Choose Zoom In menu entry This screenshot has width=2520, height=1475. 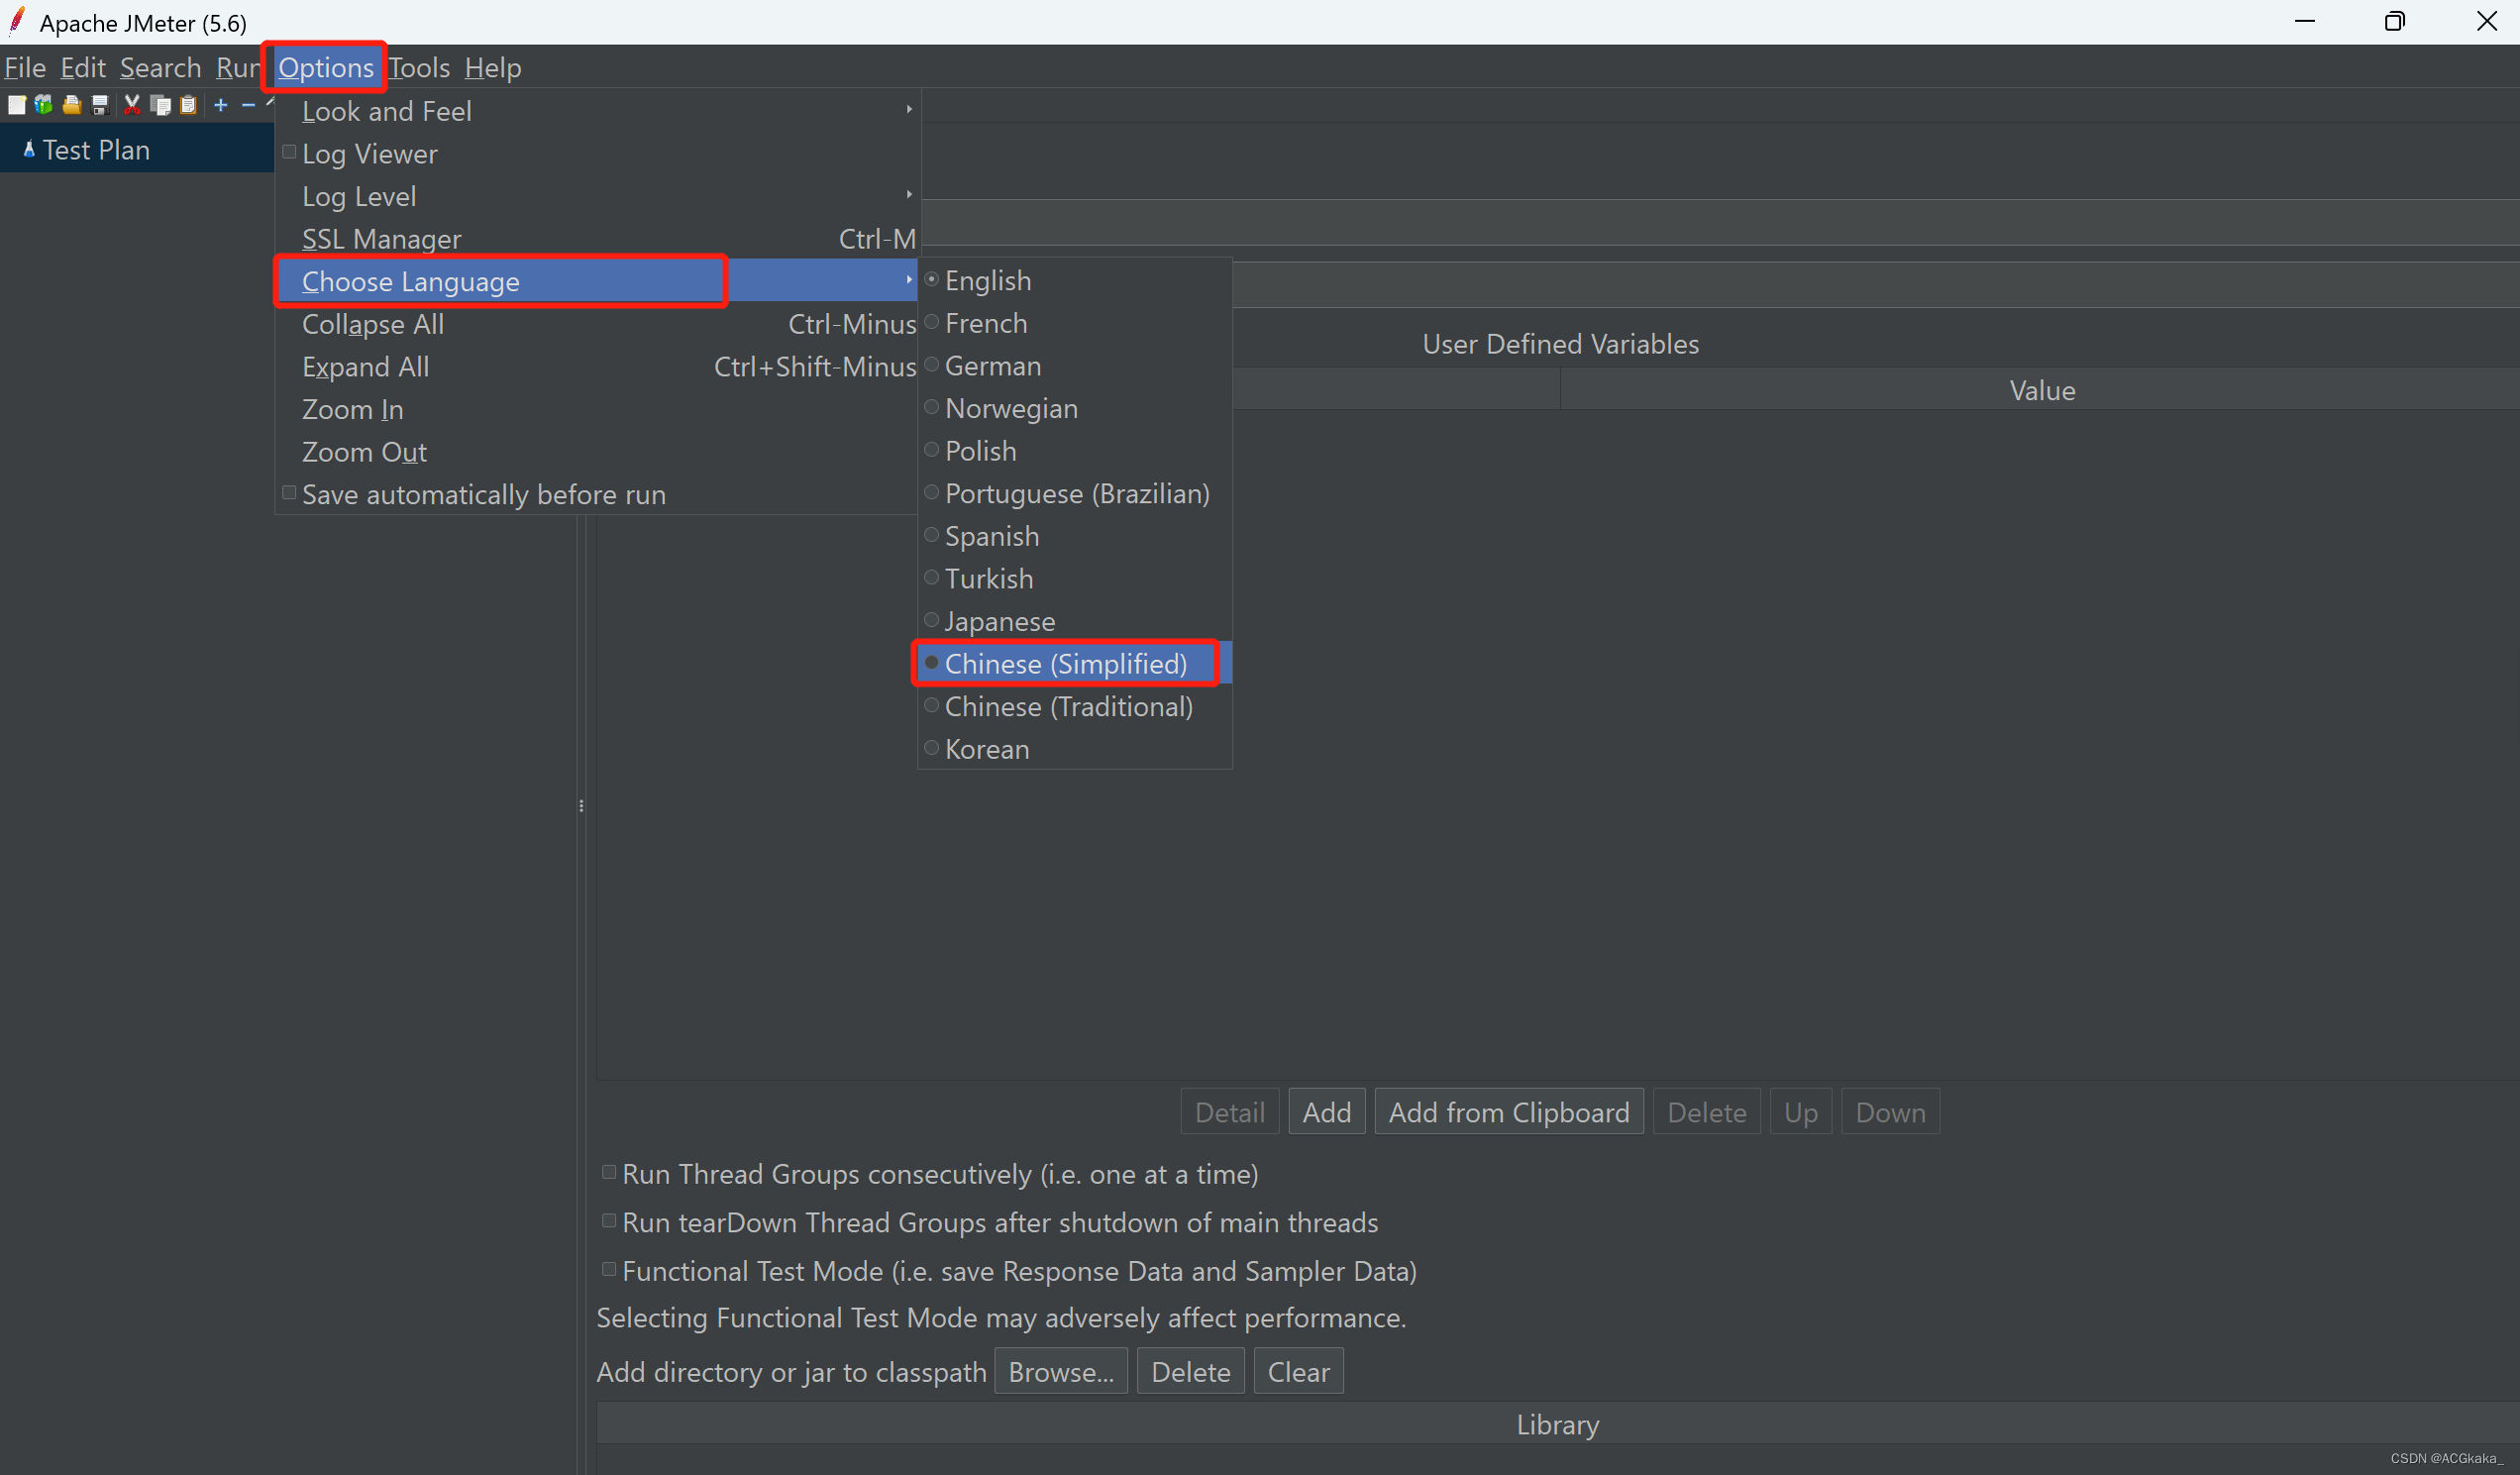click(x=598, y=409)
